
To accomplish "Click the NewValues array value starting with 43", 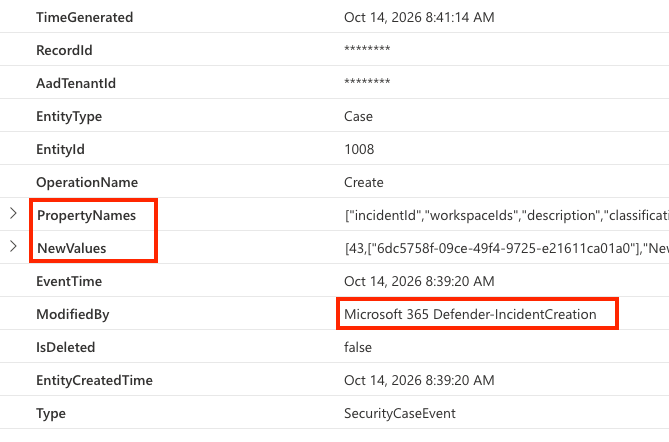I will 506,248.
